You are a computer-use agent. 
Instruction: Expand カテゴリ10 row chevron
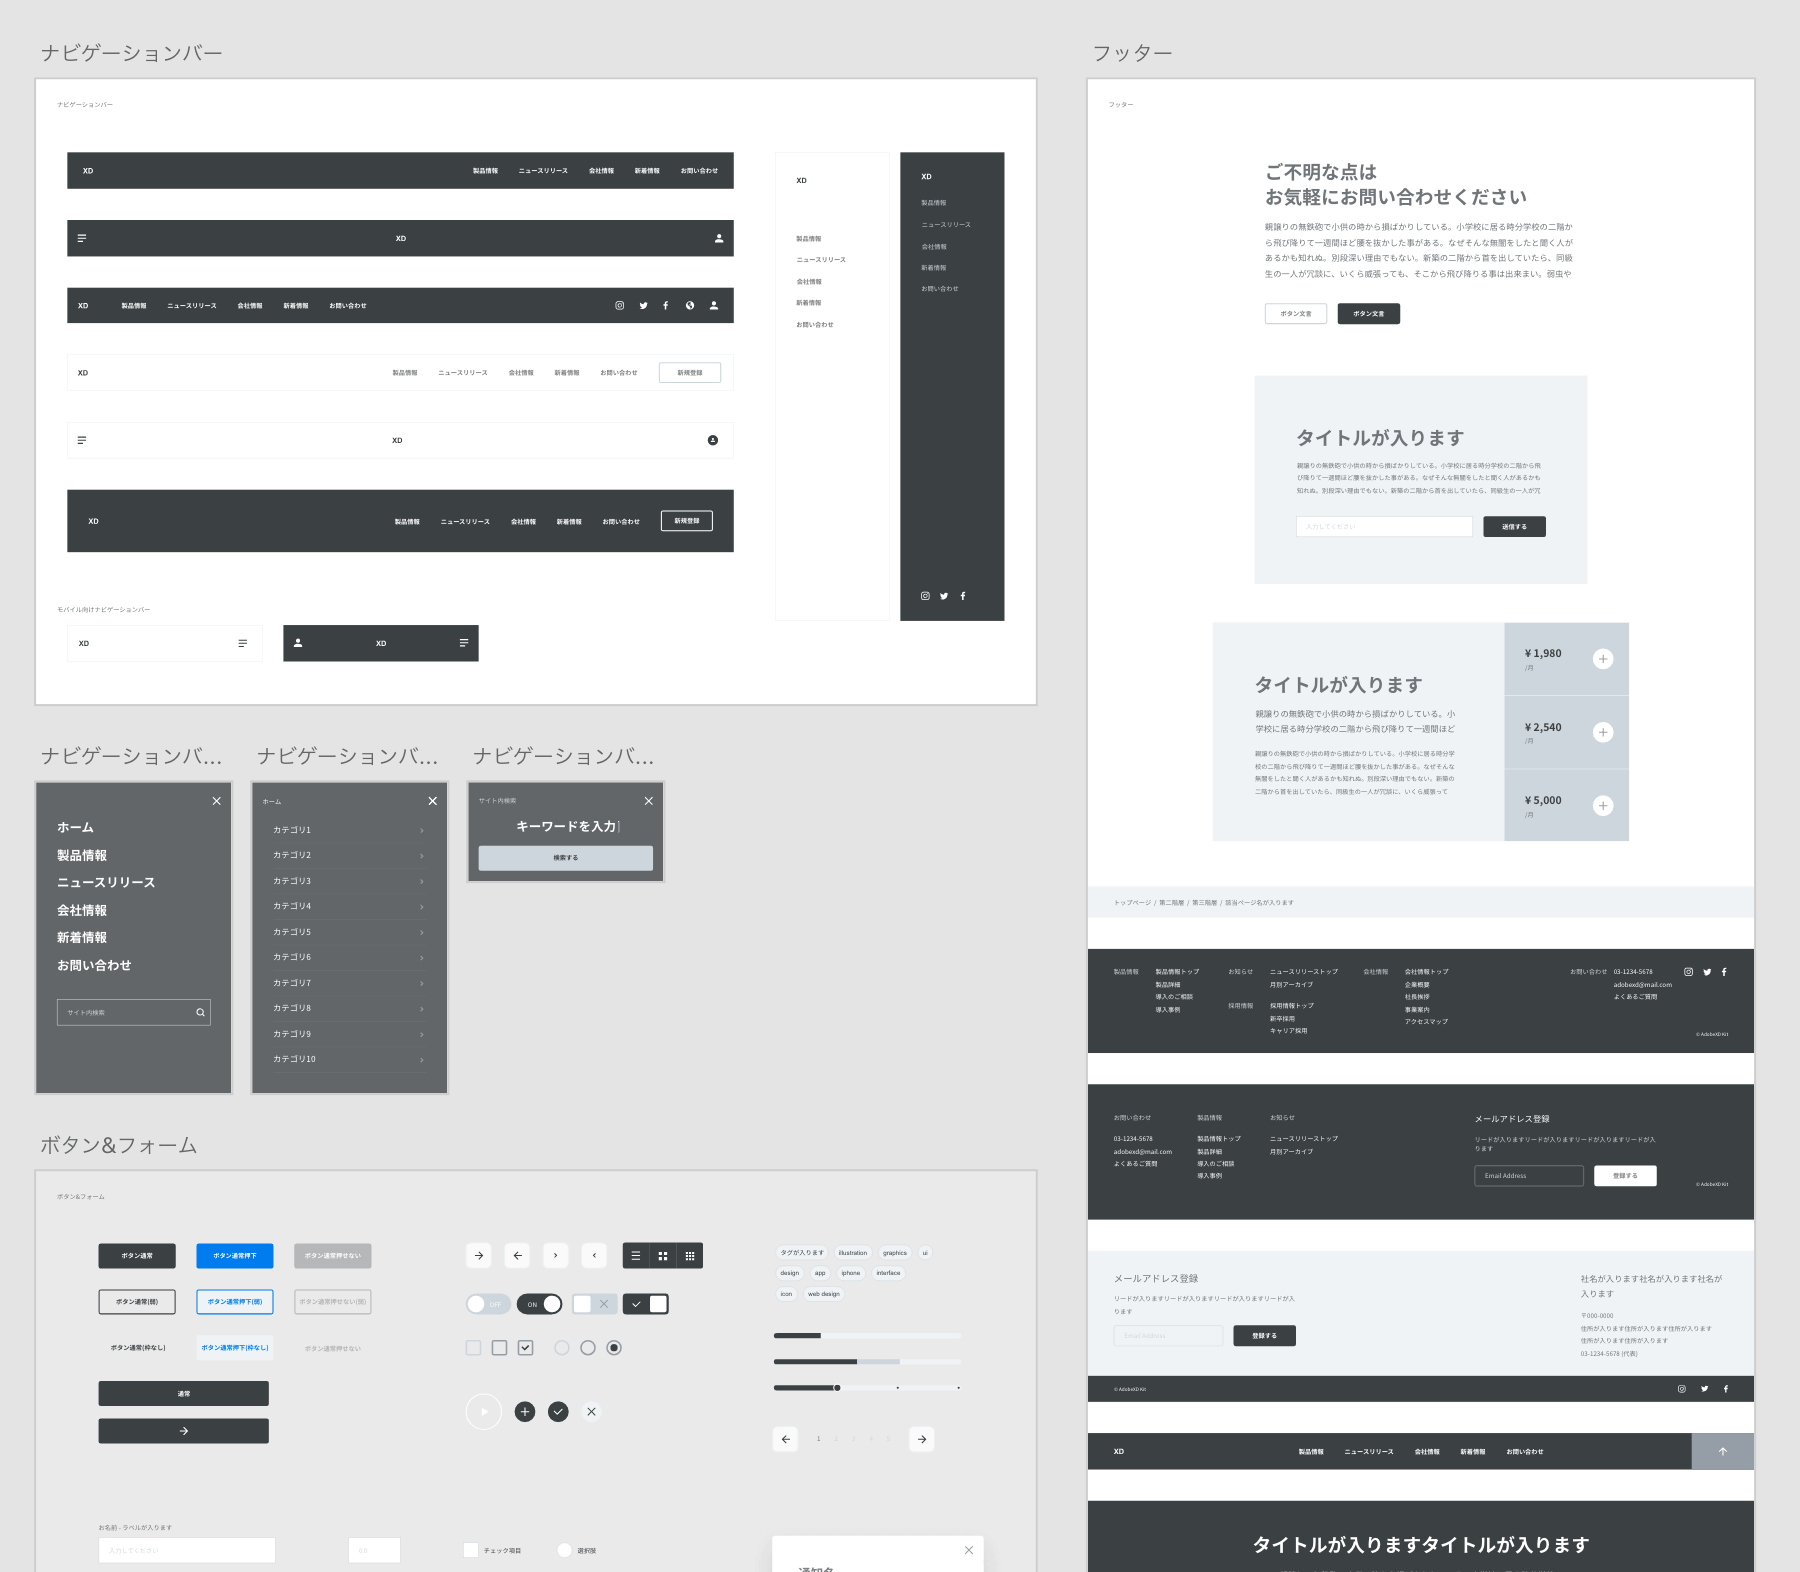[422, 1060]
